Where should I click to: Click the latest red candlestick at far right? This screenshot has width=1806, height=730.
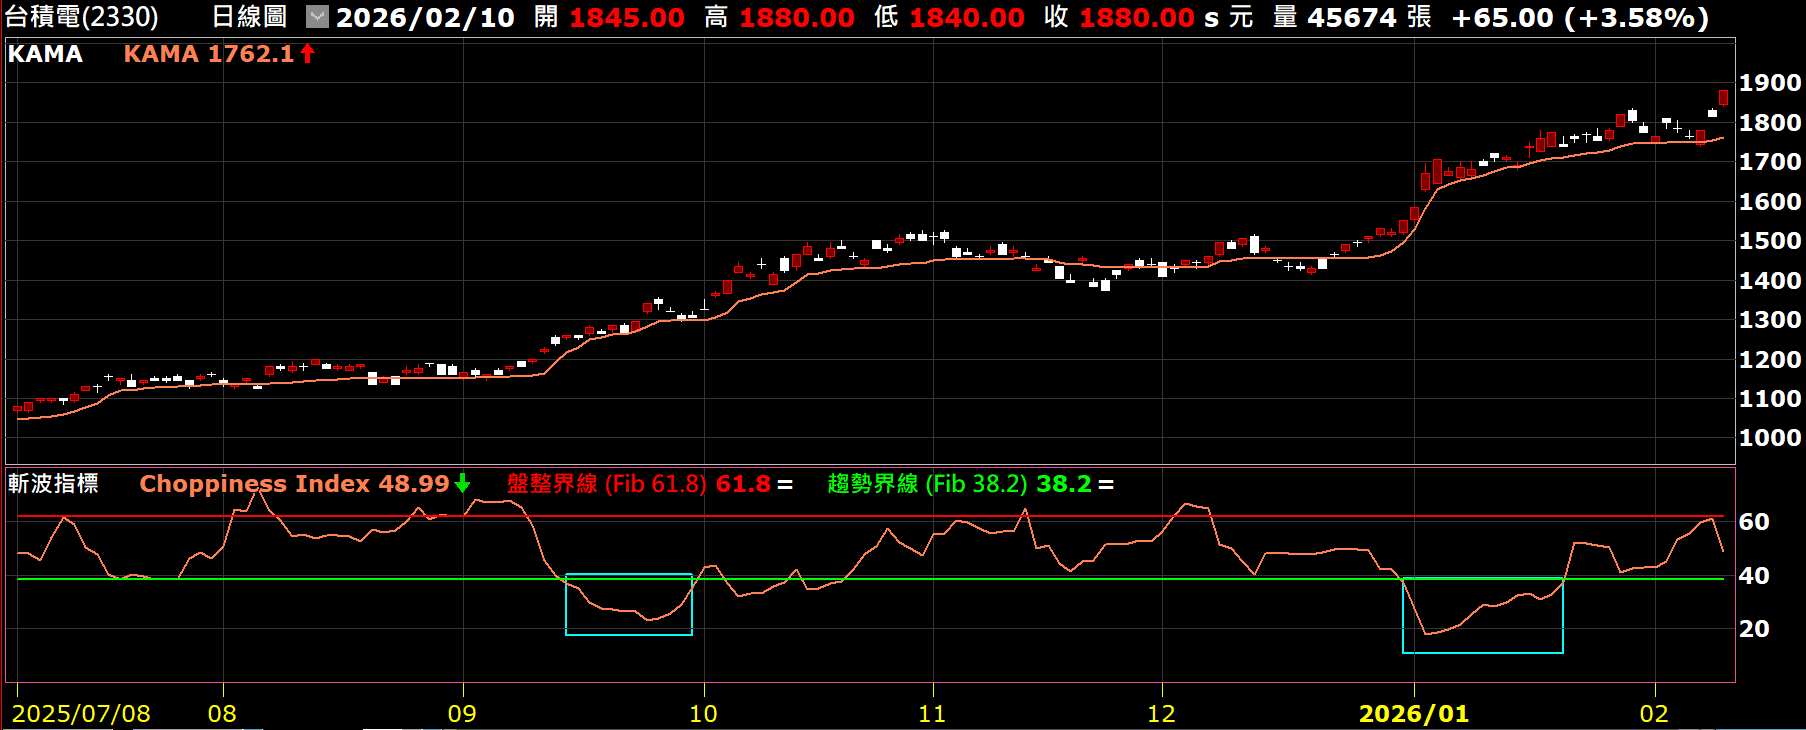pos(1723,97)
